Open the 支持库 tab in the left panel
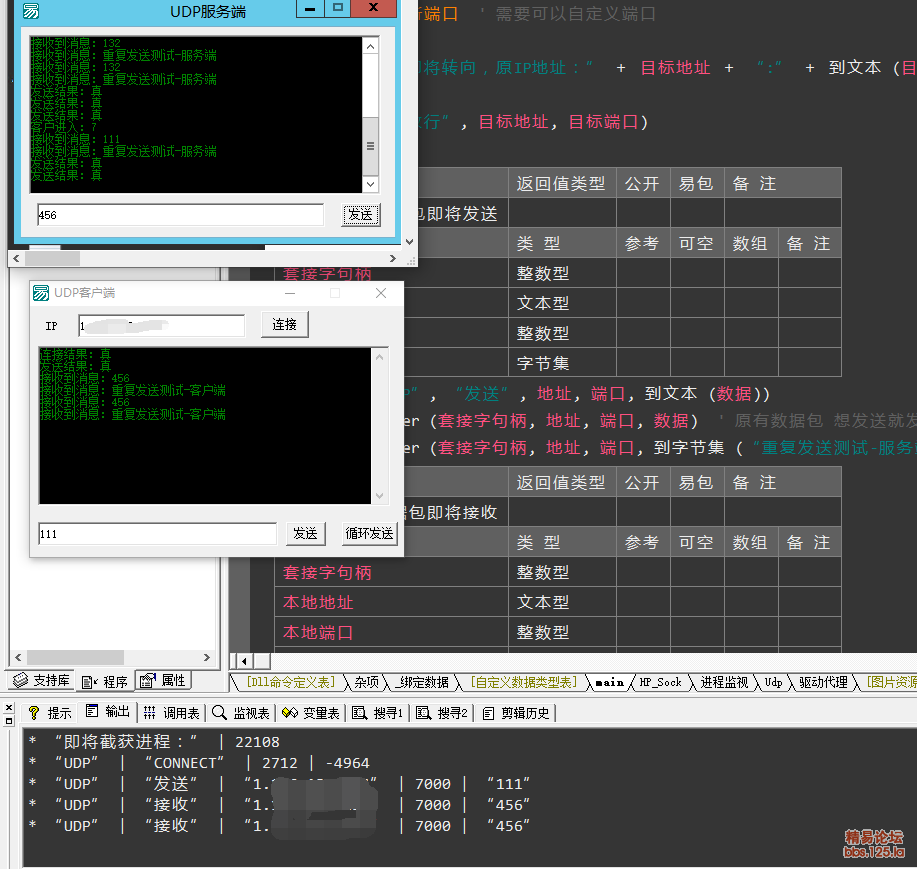 [41, 680]
